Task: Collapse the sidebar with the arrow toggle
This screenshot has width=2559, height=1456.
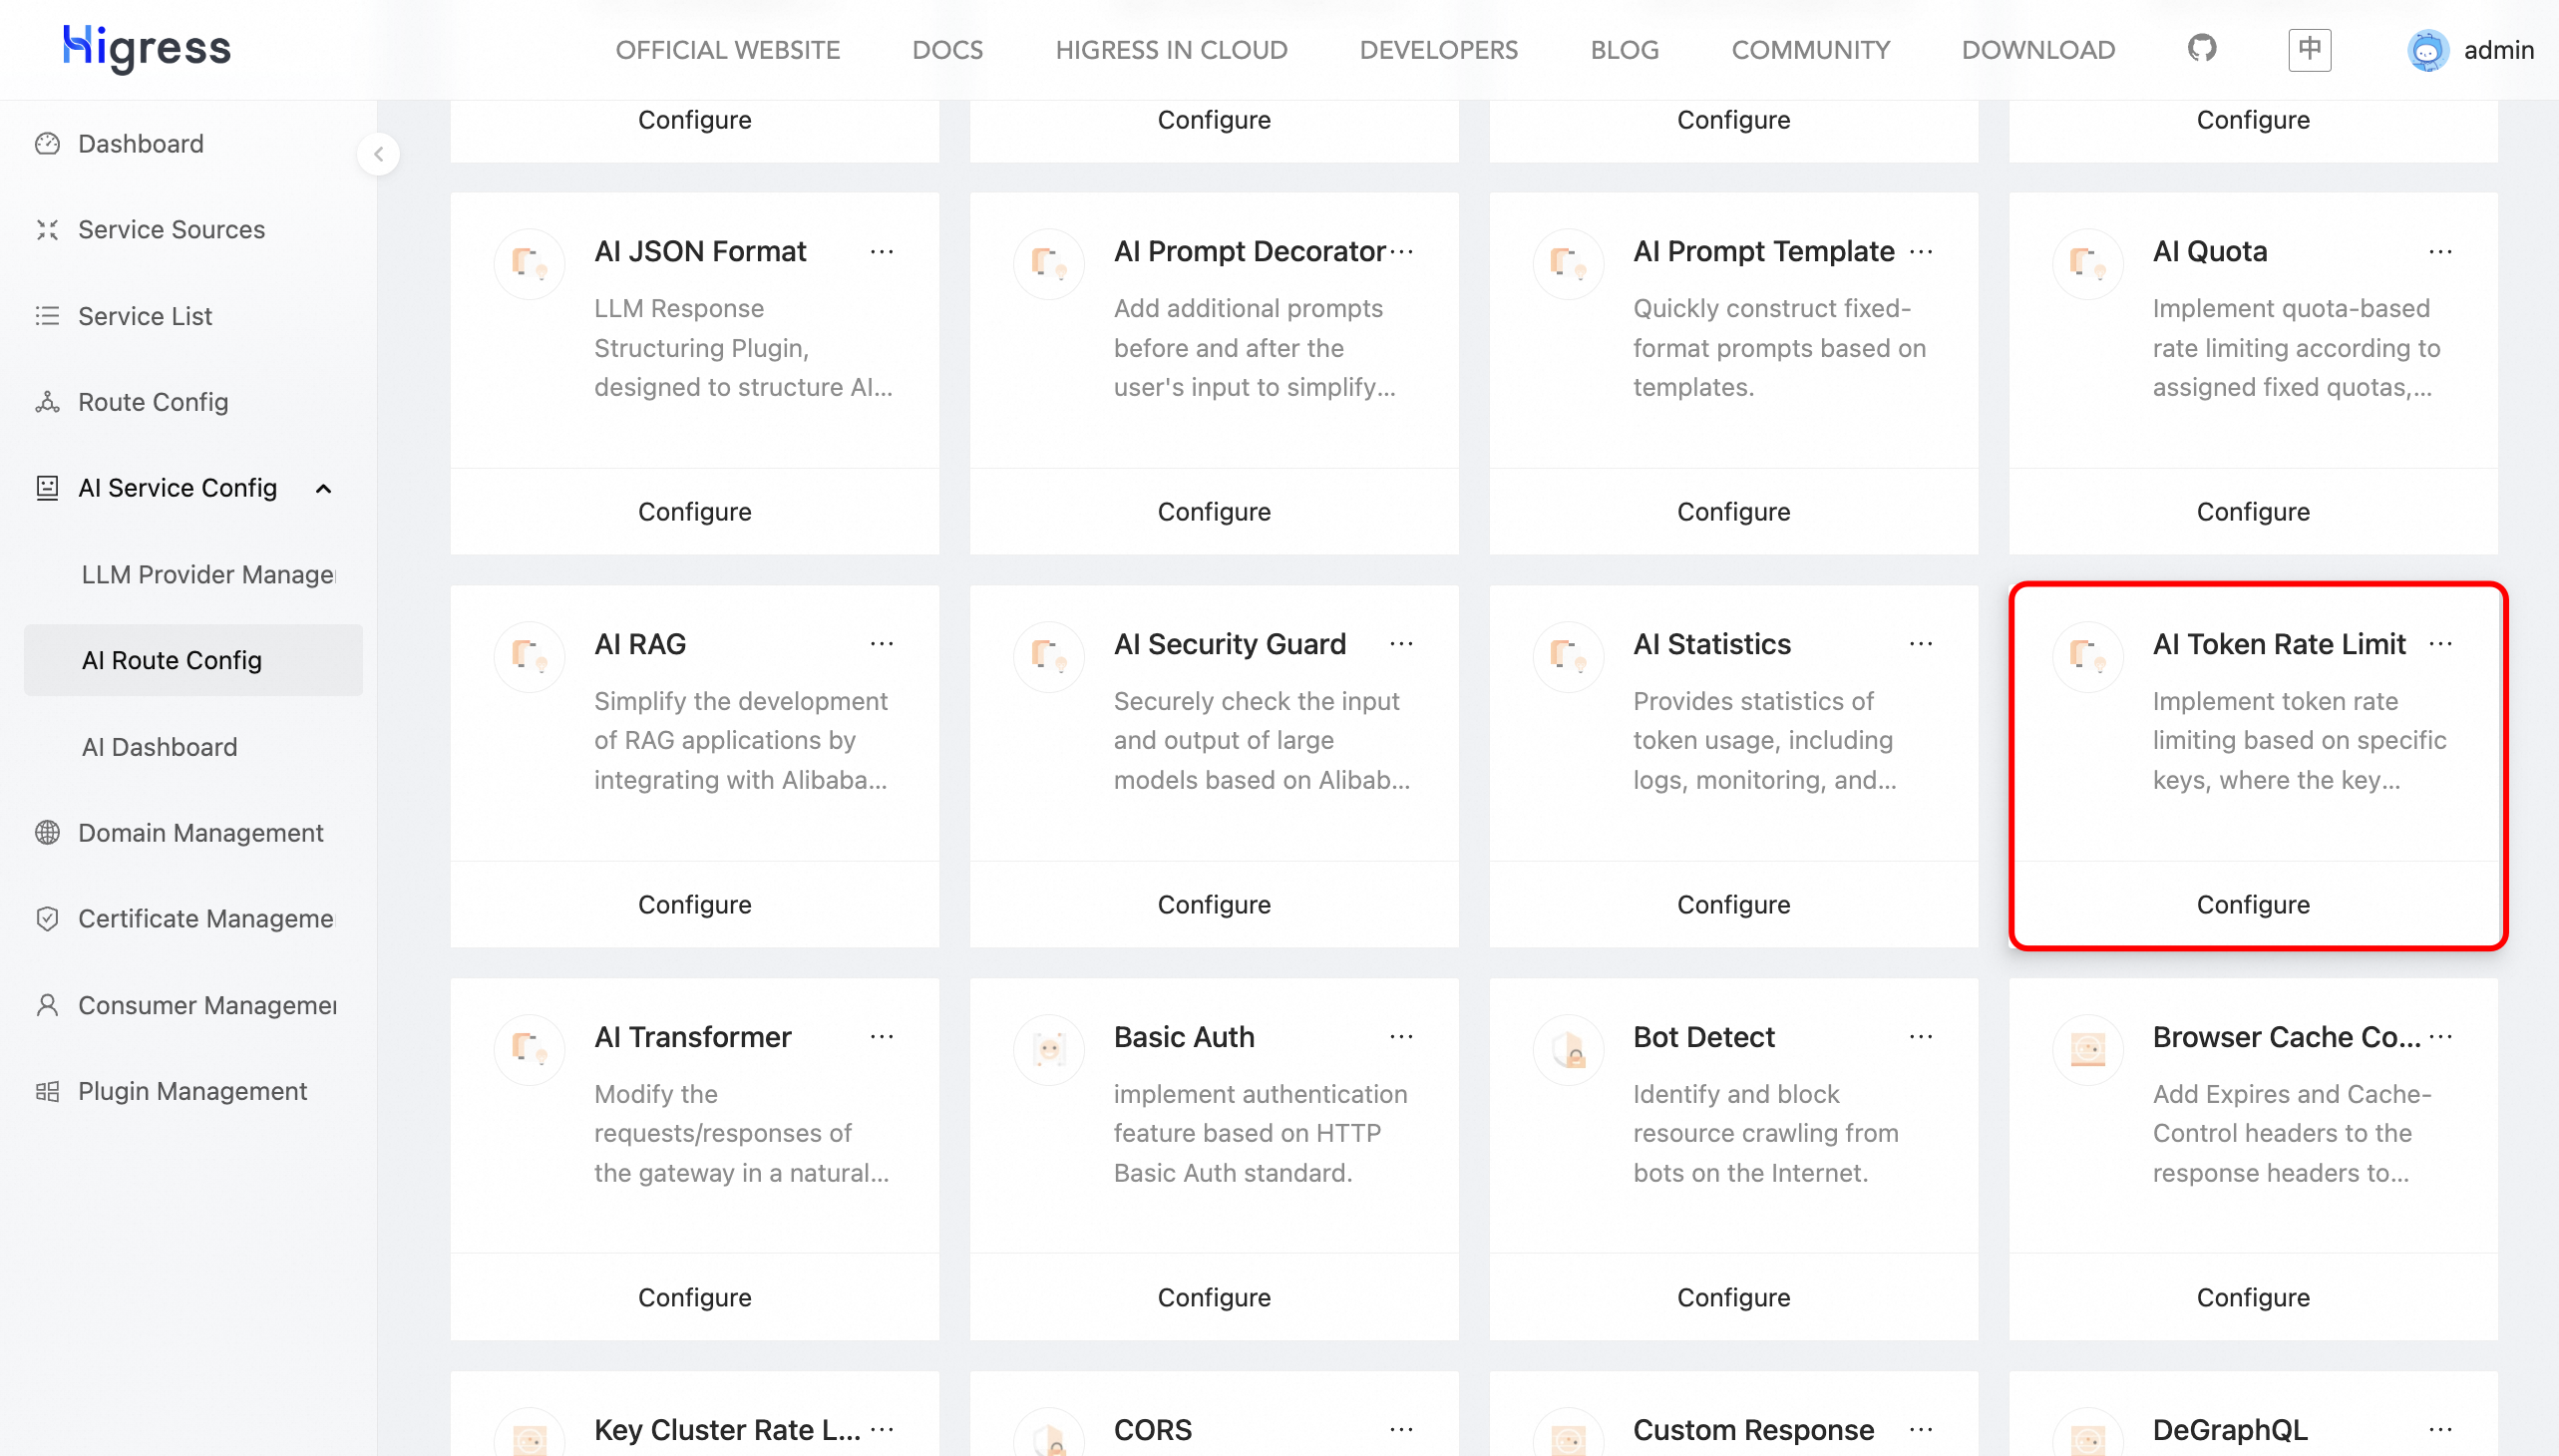Action: point(378,154)
